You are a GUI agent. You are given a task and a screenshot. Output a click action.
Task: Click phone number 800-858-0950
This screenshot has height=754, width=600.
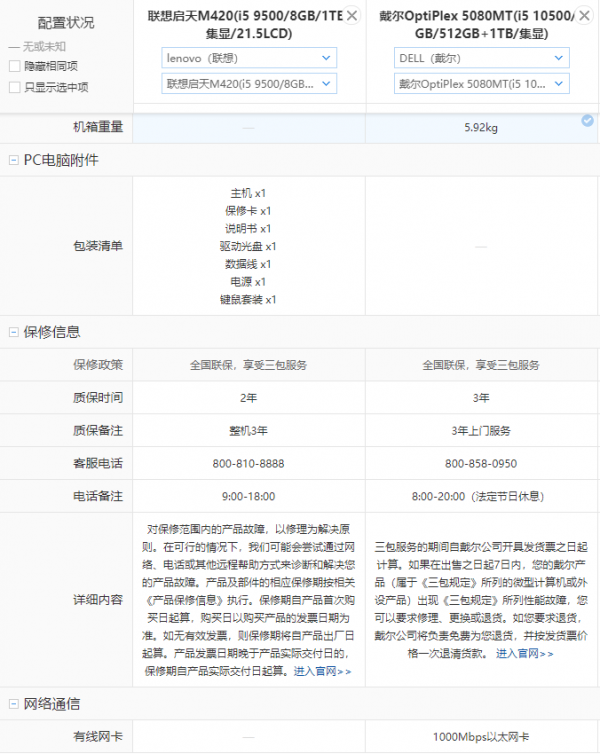tap(481, 464)
